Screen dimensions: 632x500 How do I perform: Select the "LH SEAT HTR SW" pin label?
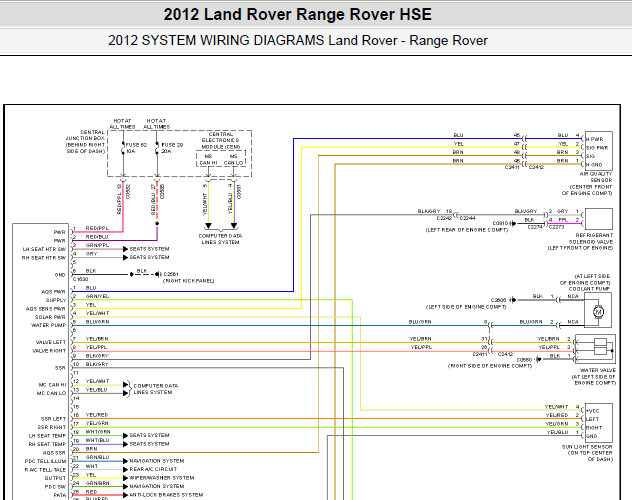[44, 249]
